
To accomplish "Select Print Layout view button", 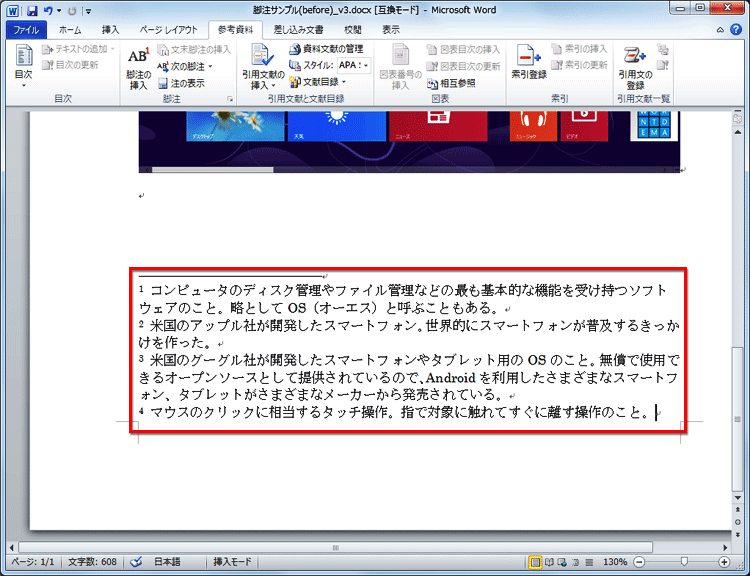I will (535, 562).
